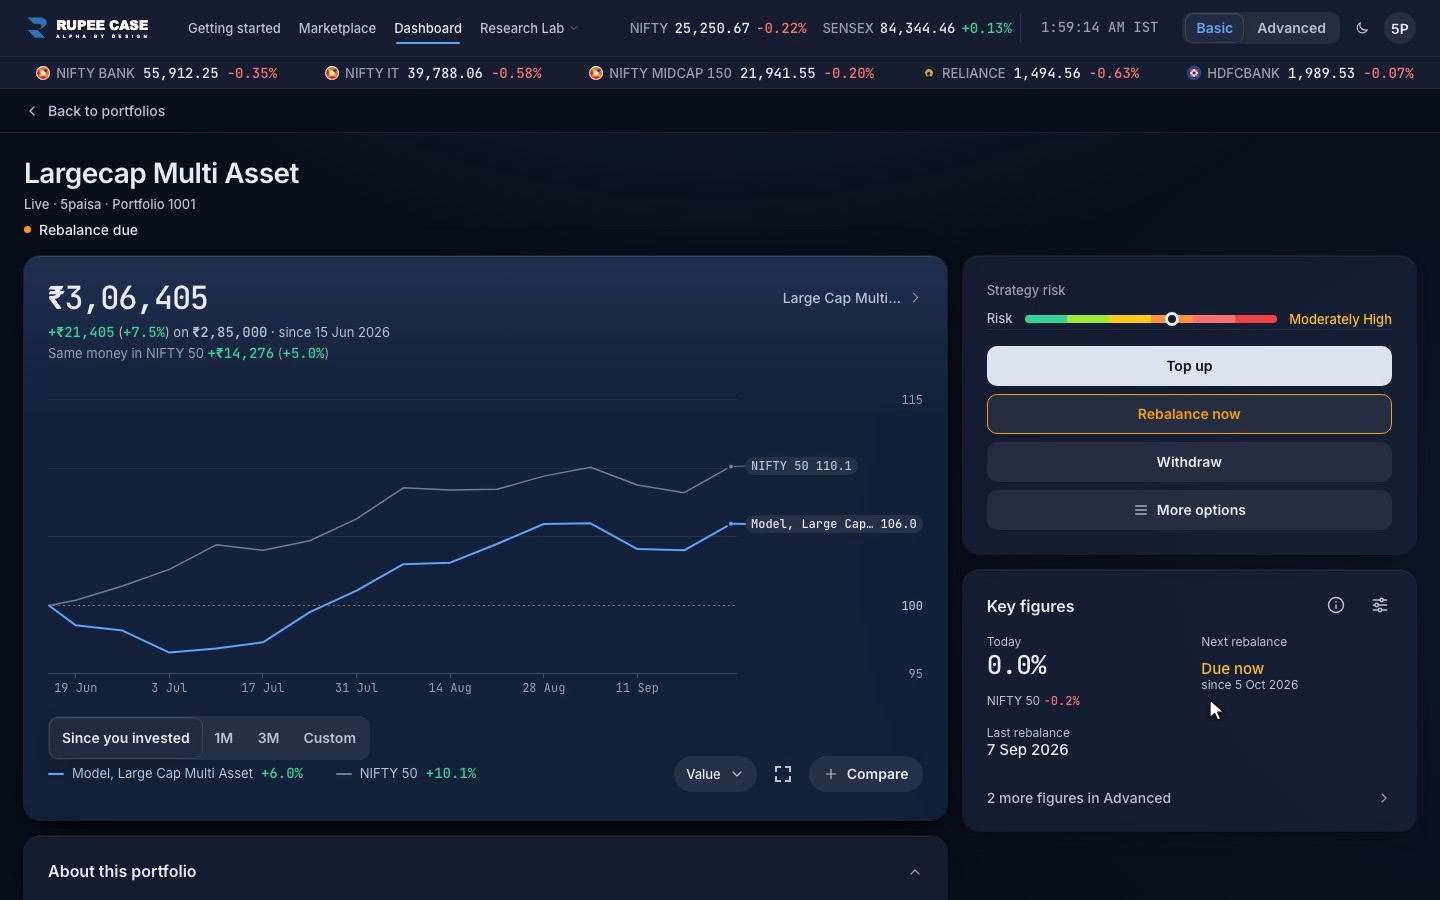Viewport: 1440px width, 900px height.
Task: Toggle dark mode moon icon
Action: coord(1362,28)
